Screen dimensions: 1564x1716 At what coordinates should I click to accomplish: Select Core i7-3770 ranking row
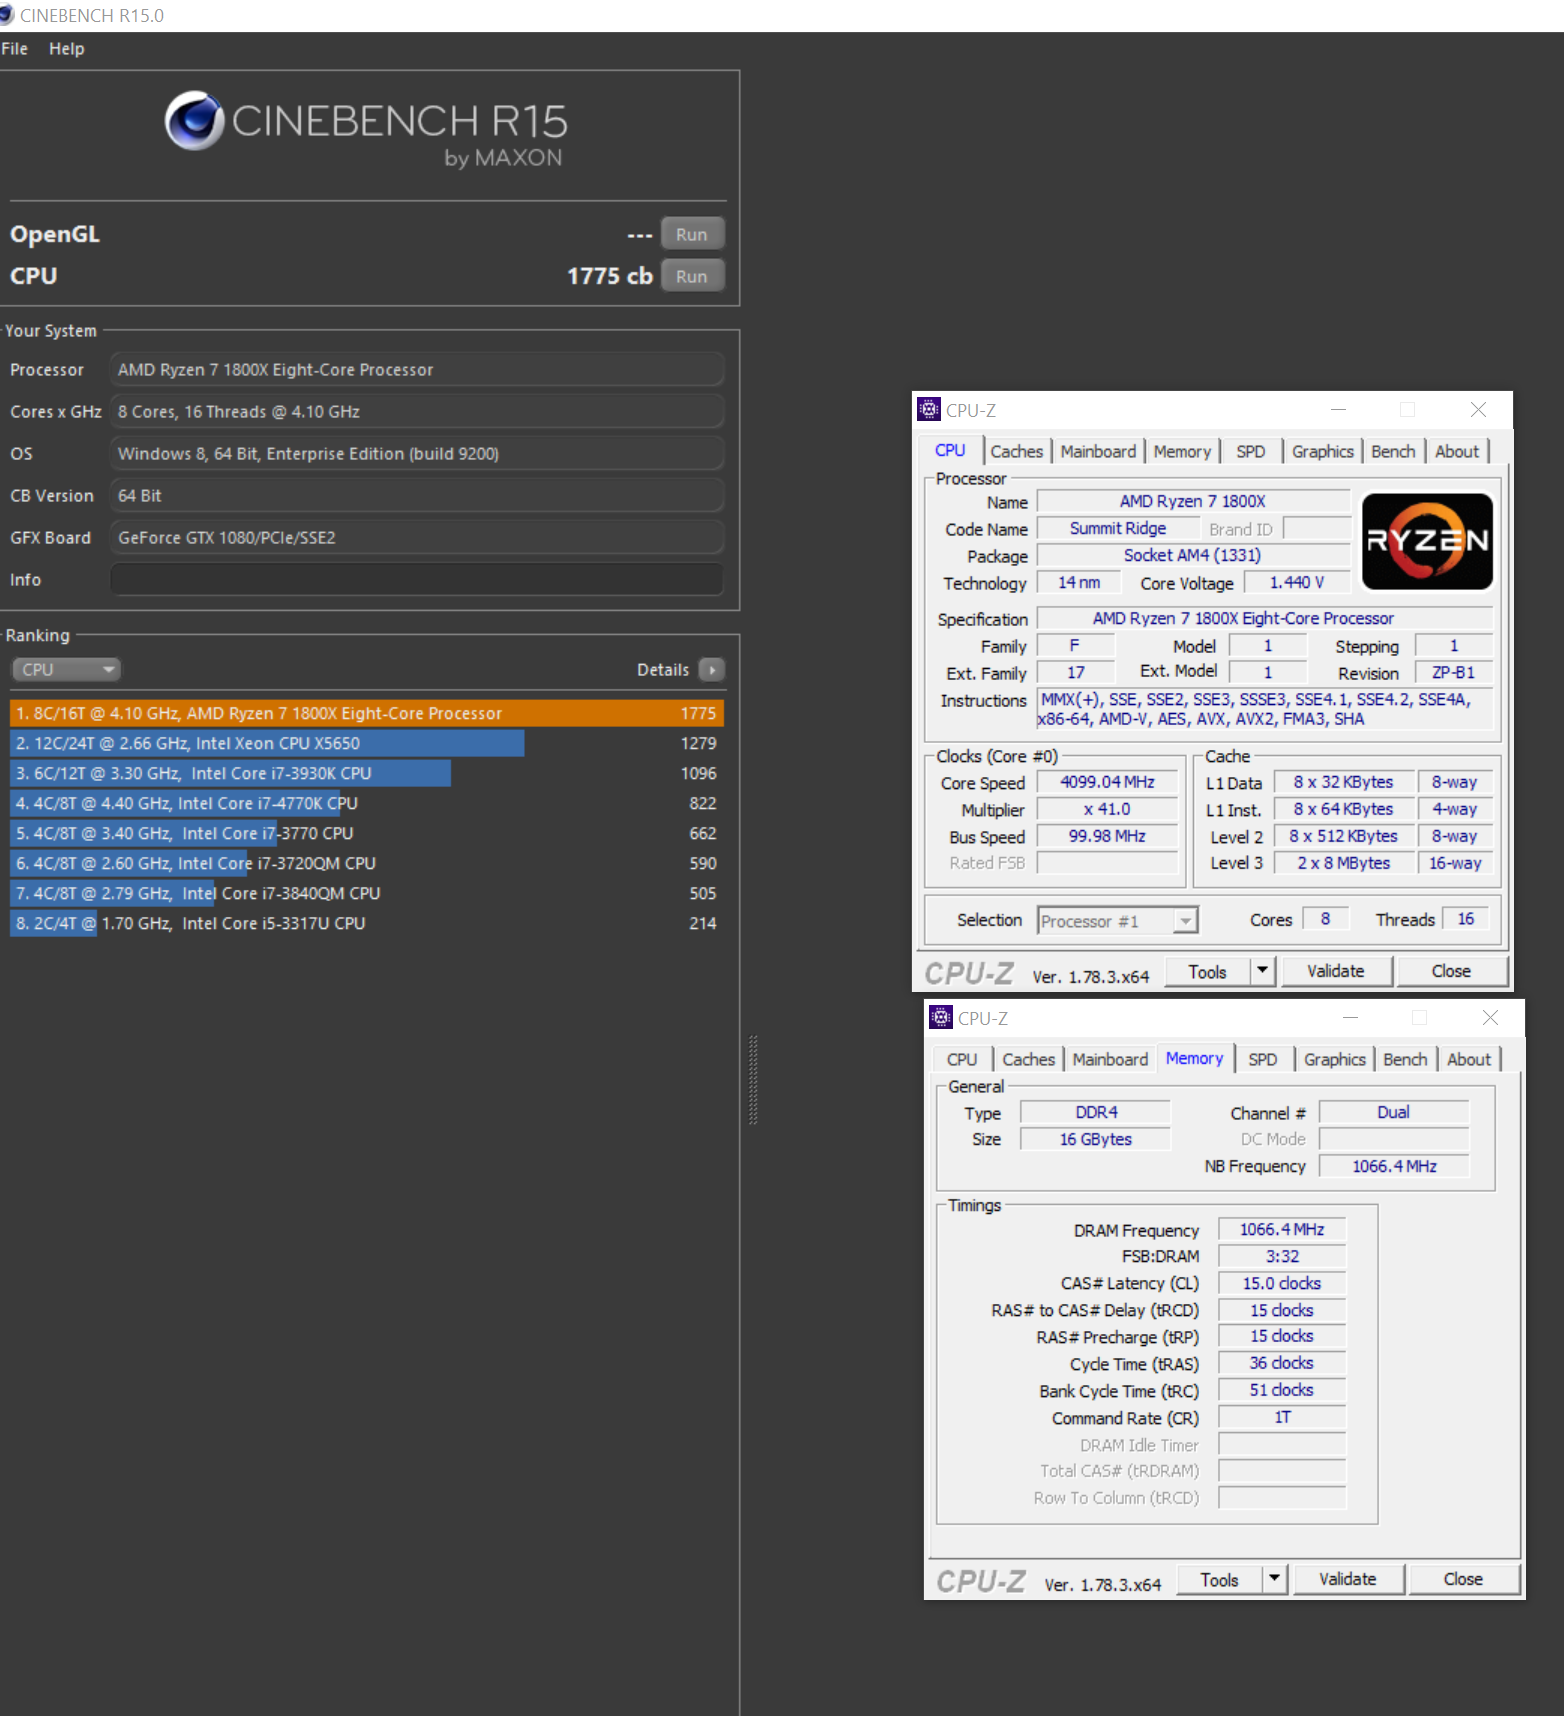[x=367, y=833]
